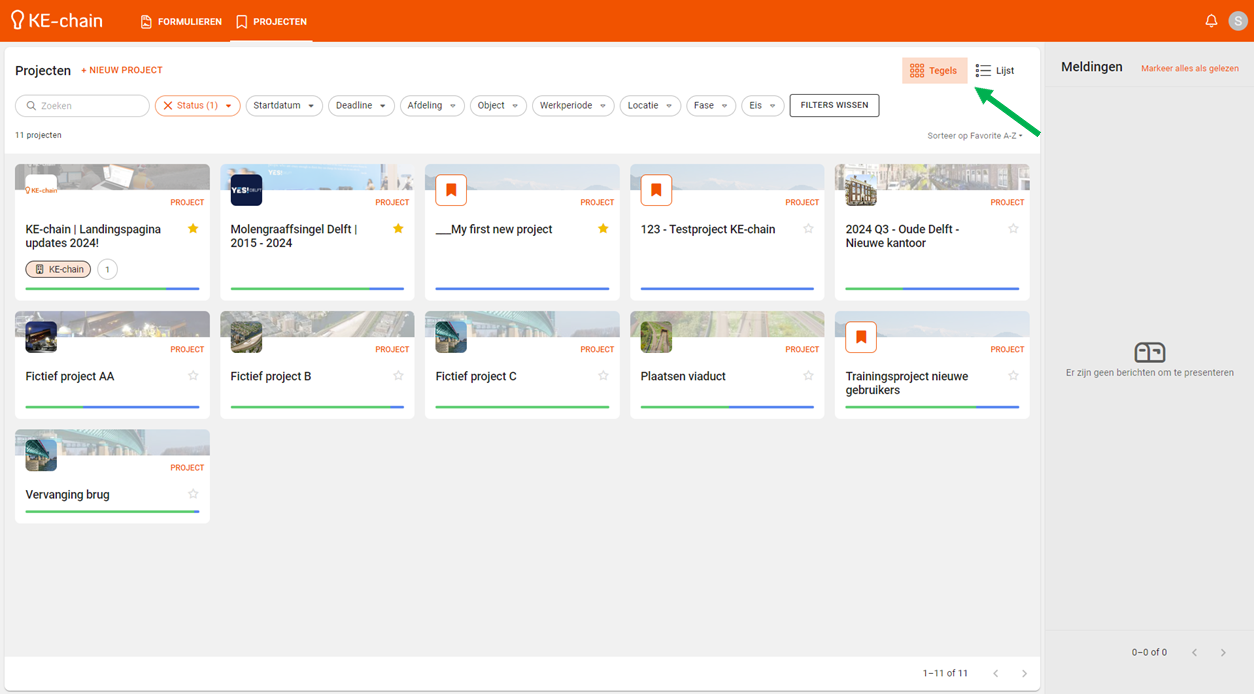The width and height of the screenshot is (1254, 694).
Task: Click the X icon on Status filter
Action: [168, 106]
